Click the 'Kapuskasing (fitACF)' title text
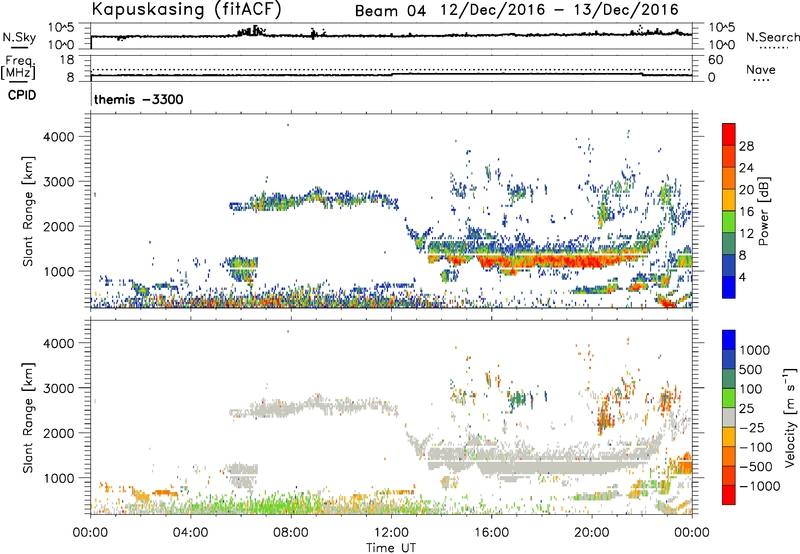The image size is (800, 554). pos(186,9)
